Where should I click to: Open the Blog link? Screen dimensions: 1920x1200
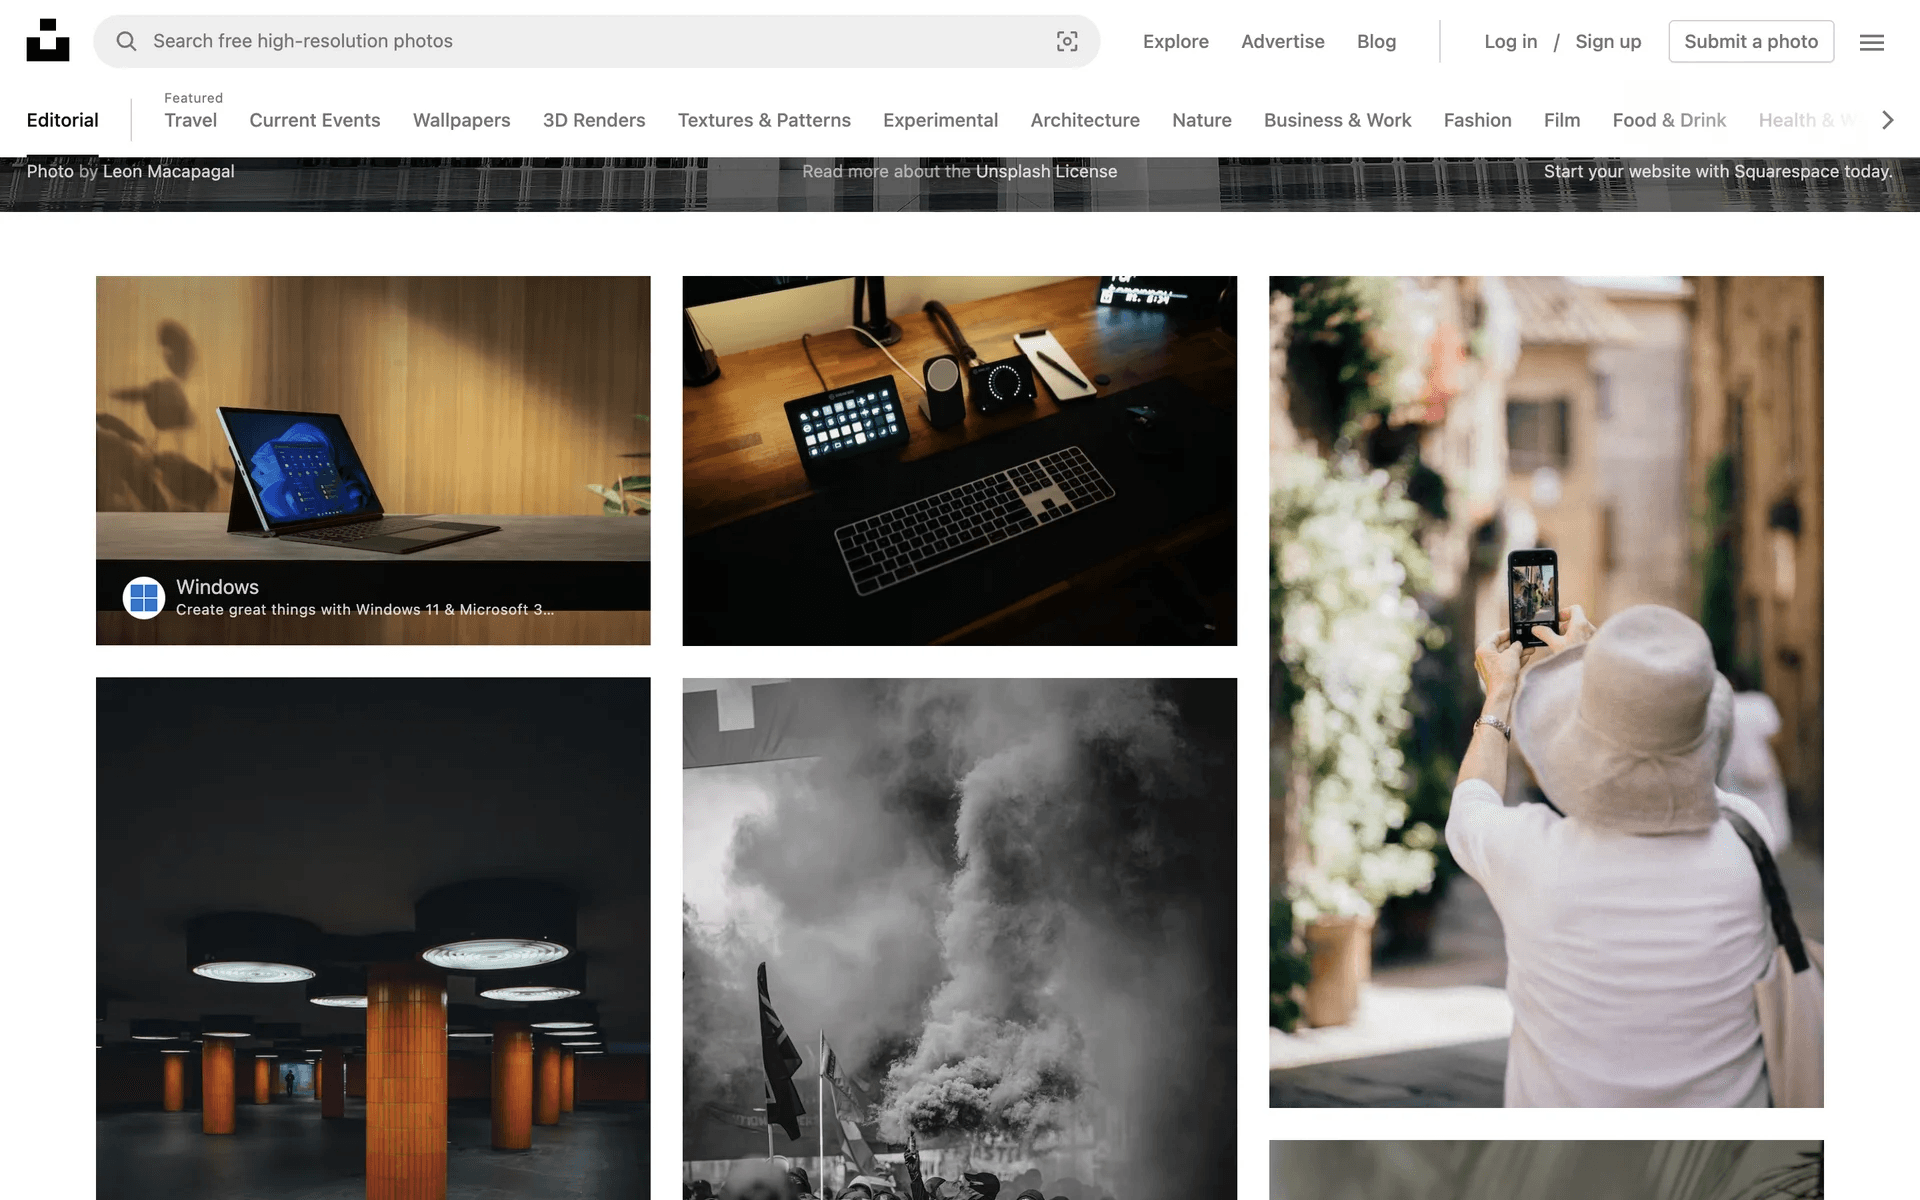tap(1375, 41)
